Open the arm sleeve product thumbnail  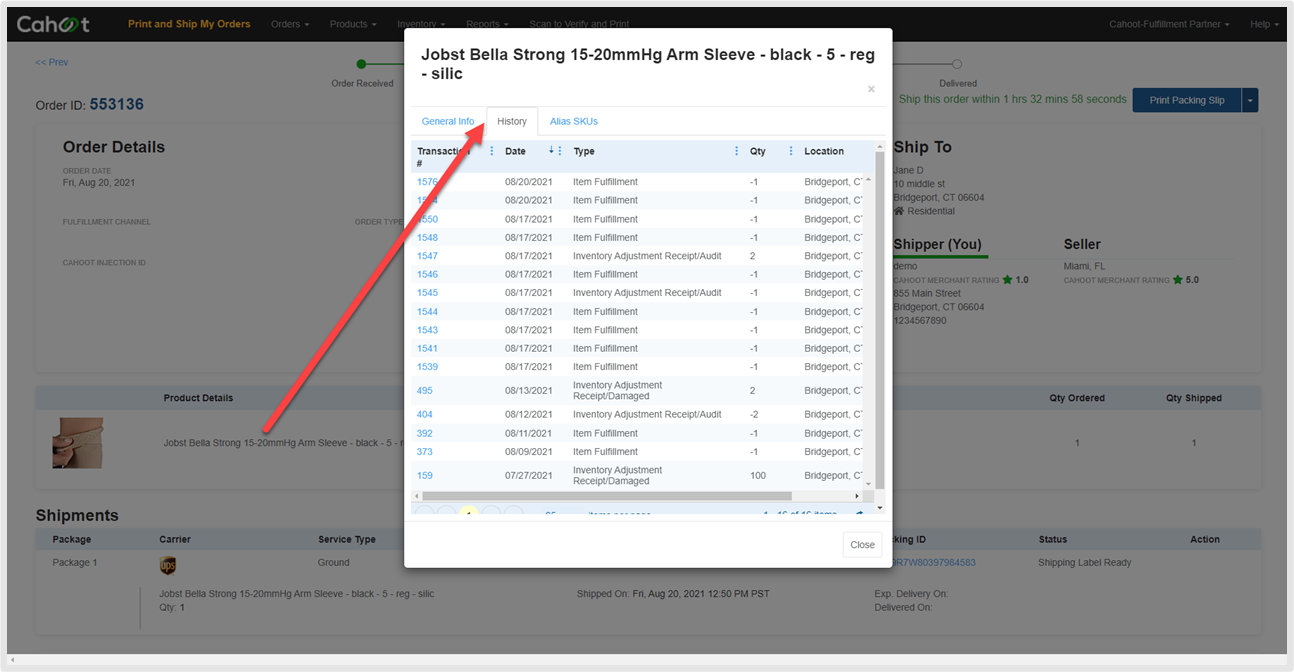click(78, 443)
